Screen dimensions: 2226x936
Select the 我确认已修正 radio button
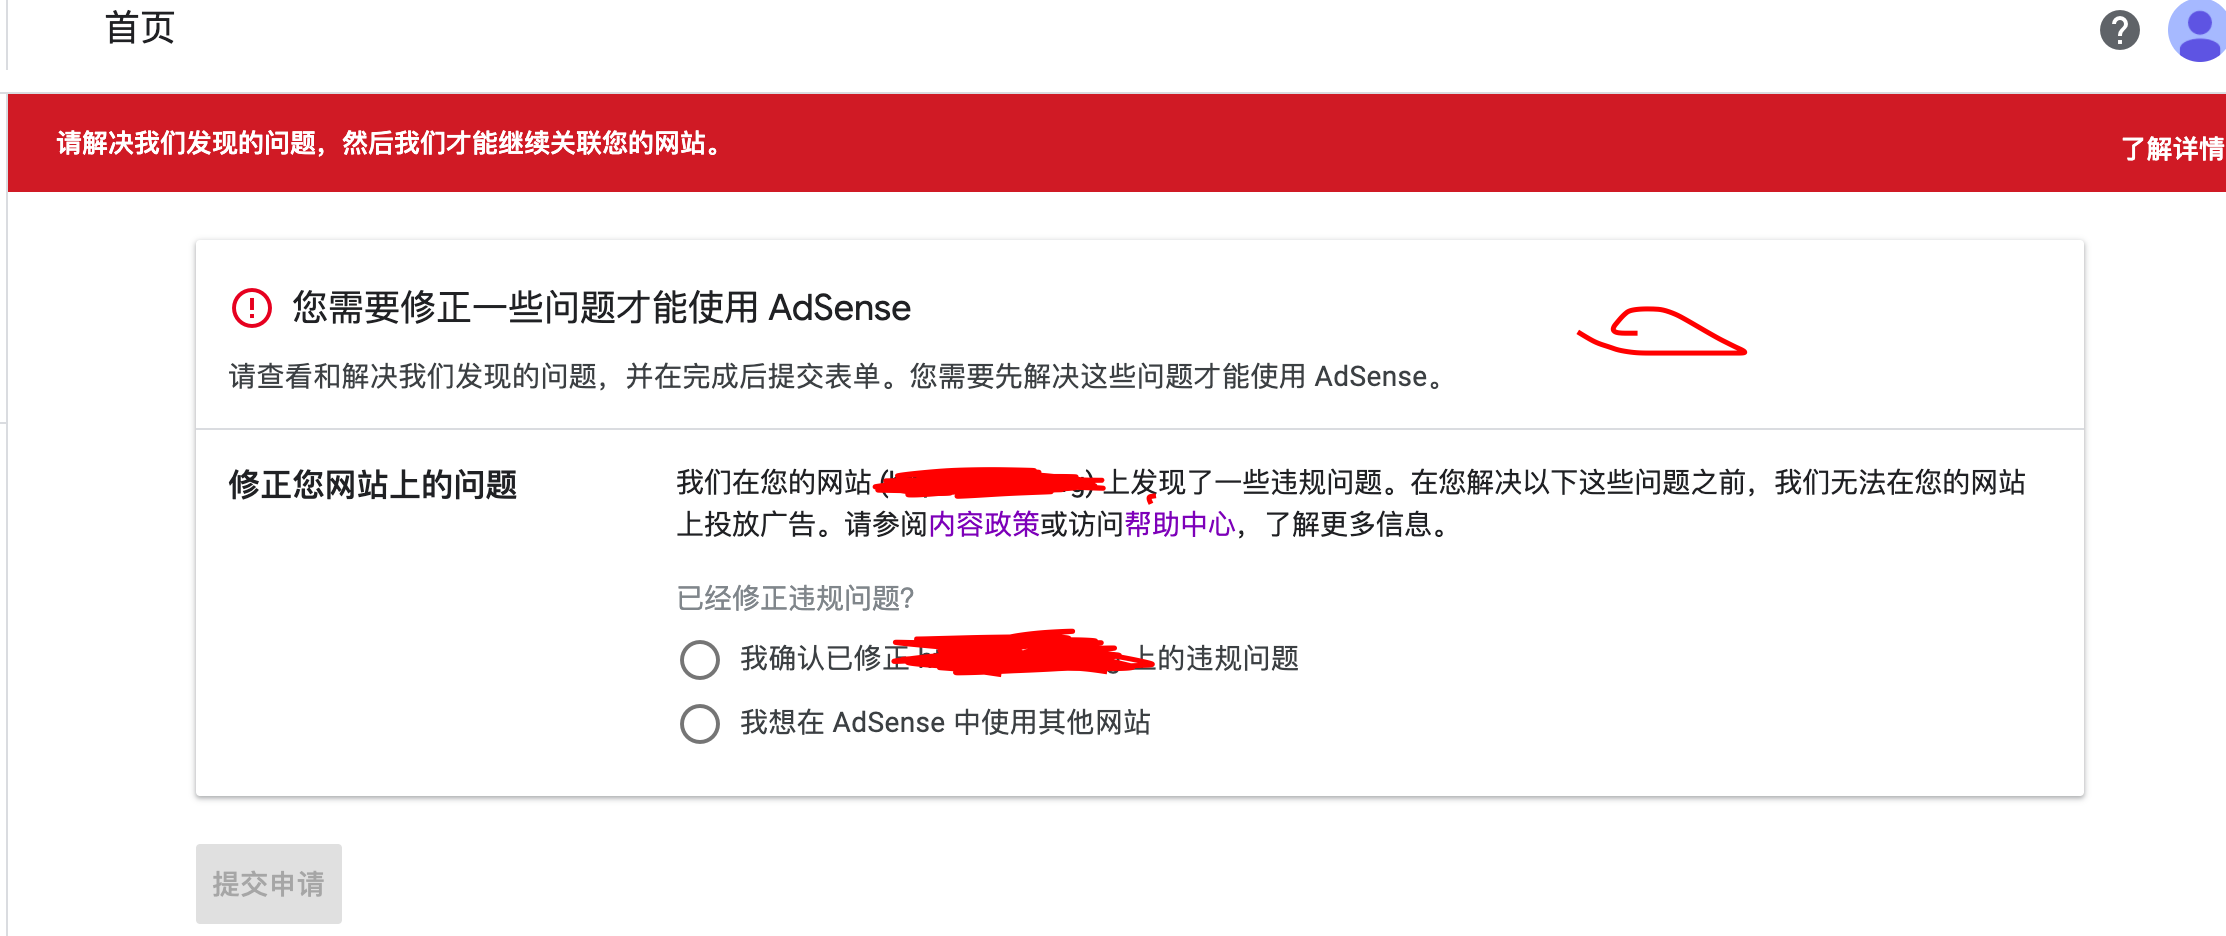pyautogui.click(x=700, y=660)
